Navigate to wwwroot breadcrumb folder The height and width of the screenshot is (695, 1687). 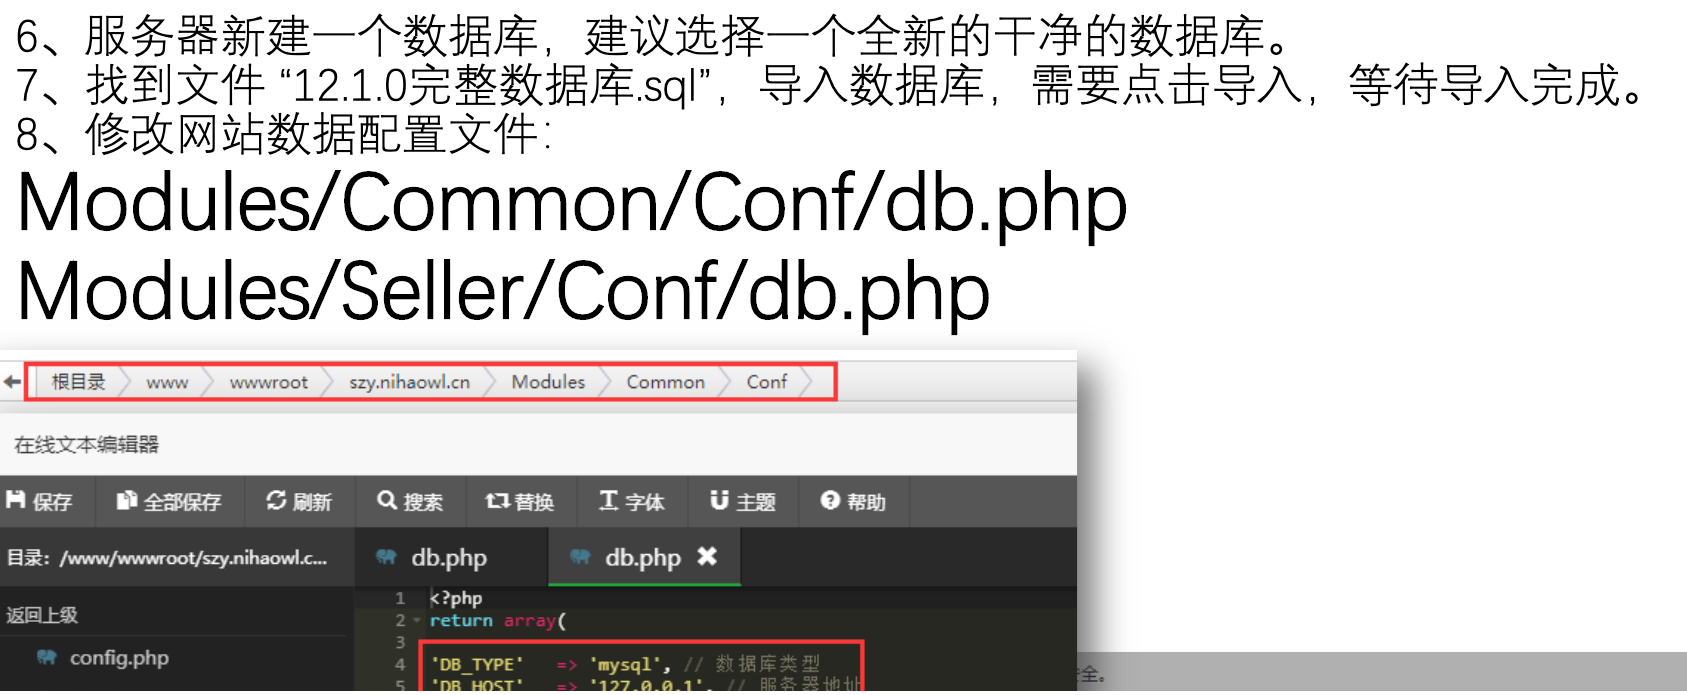tap(269, 382)
